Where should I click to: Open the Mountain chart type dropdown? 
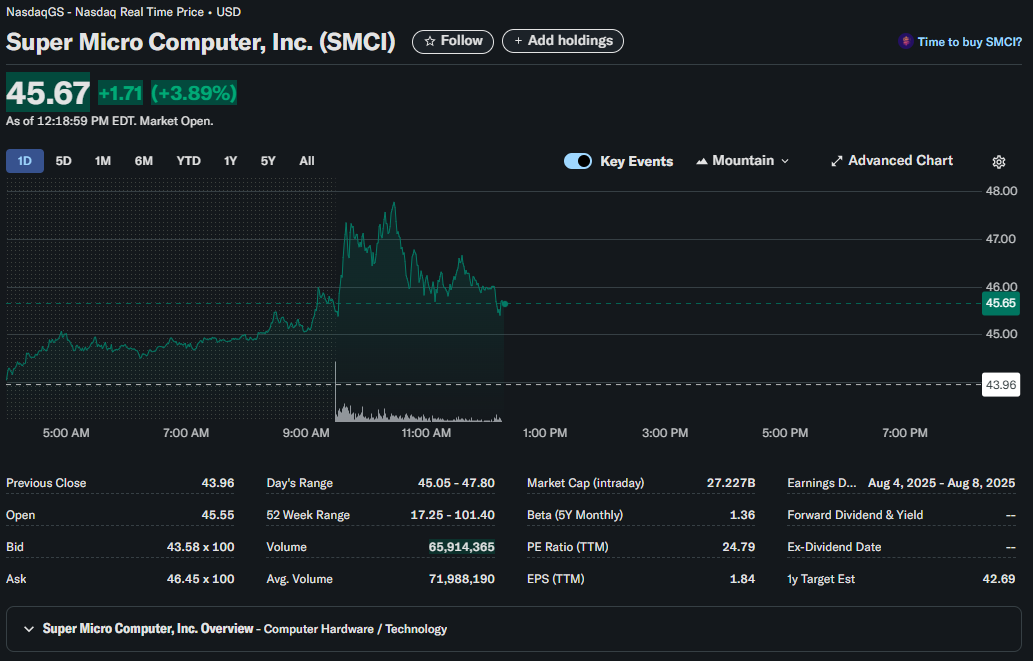742,161
